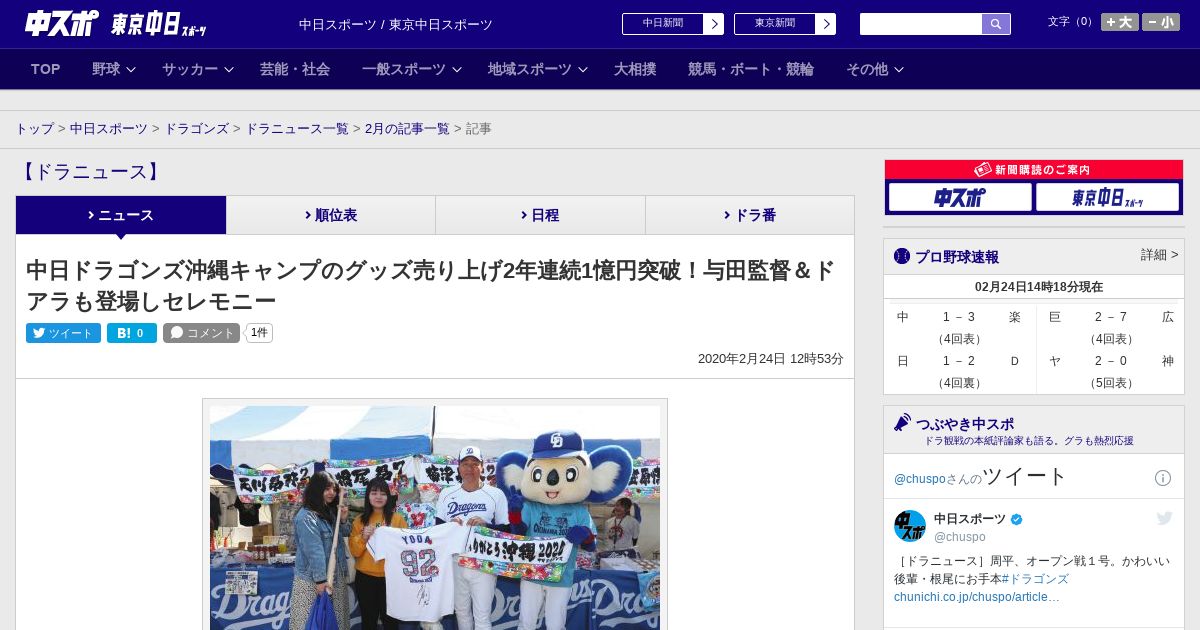The image size is (1200, 630).
Task: Expand the 地域スポーツ menu dropdown
Action: tap(538, 69)
